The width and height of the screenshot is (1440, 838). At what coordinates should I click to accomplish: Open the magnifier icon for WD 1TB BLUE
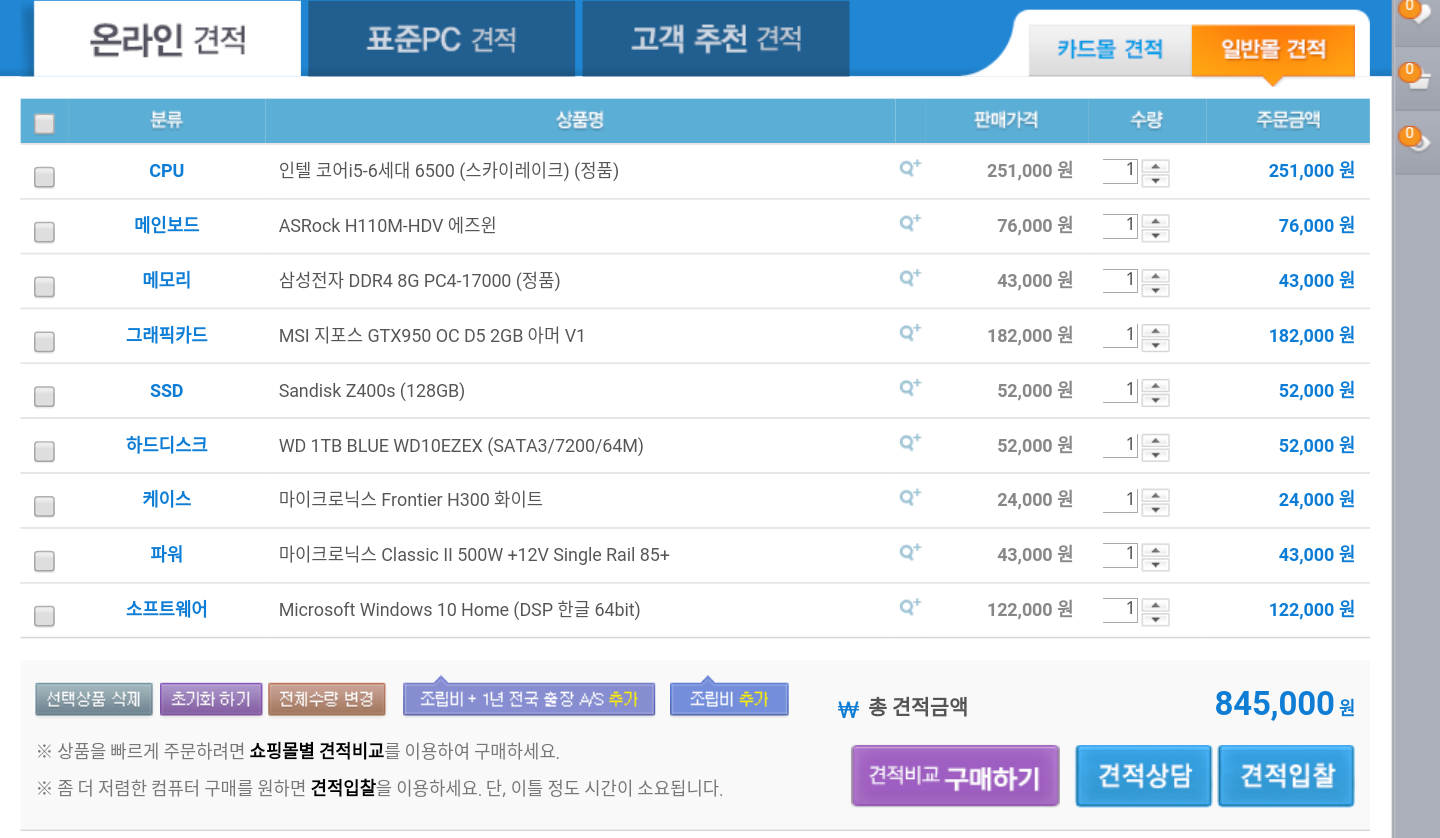909,443
